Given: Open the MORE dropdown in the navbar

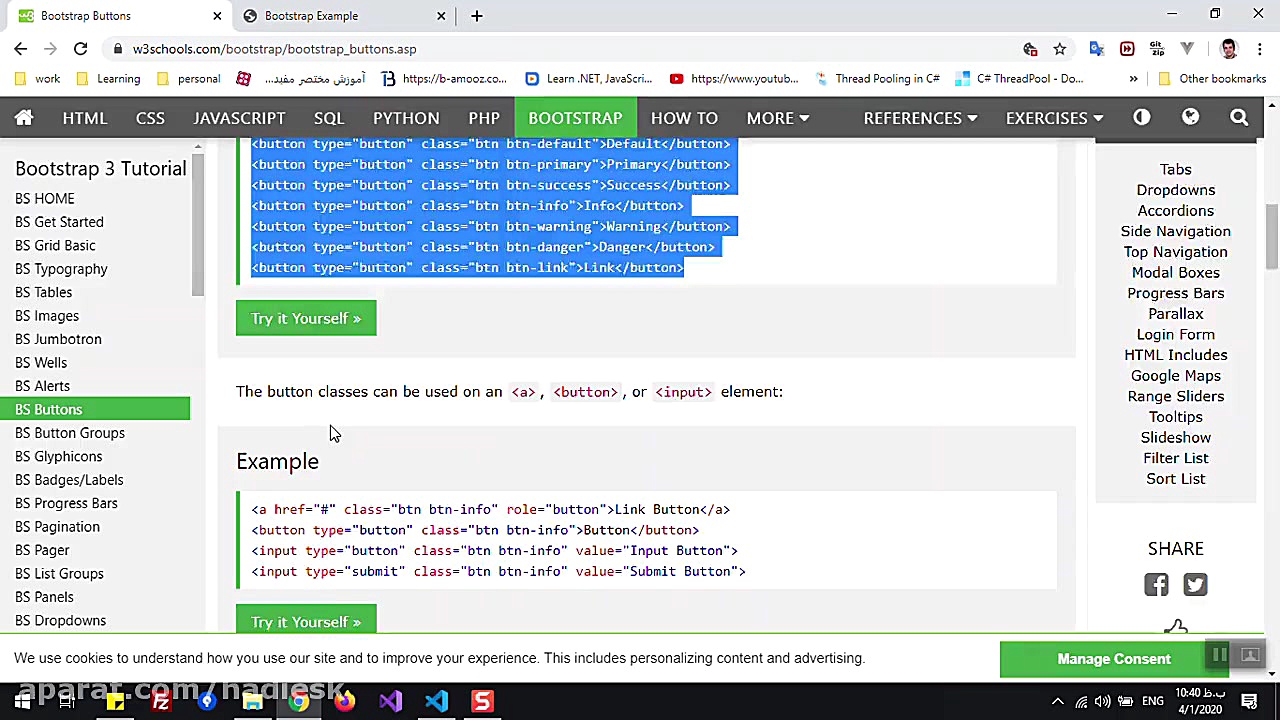Looking at the screenshot, I should click(x=778, y=118).
